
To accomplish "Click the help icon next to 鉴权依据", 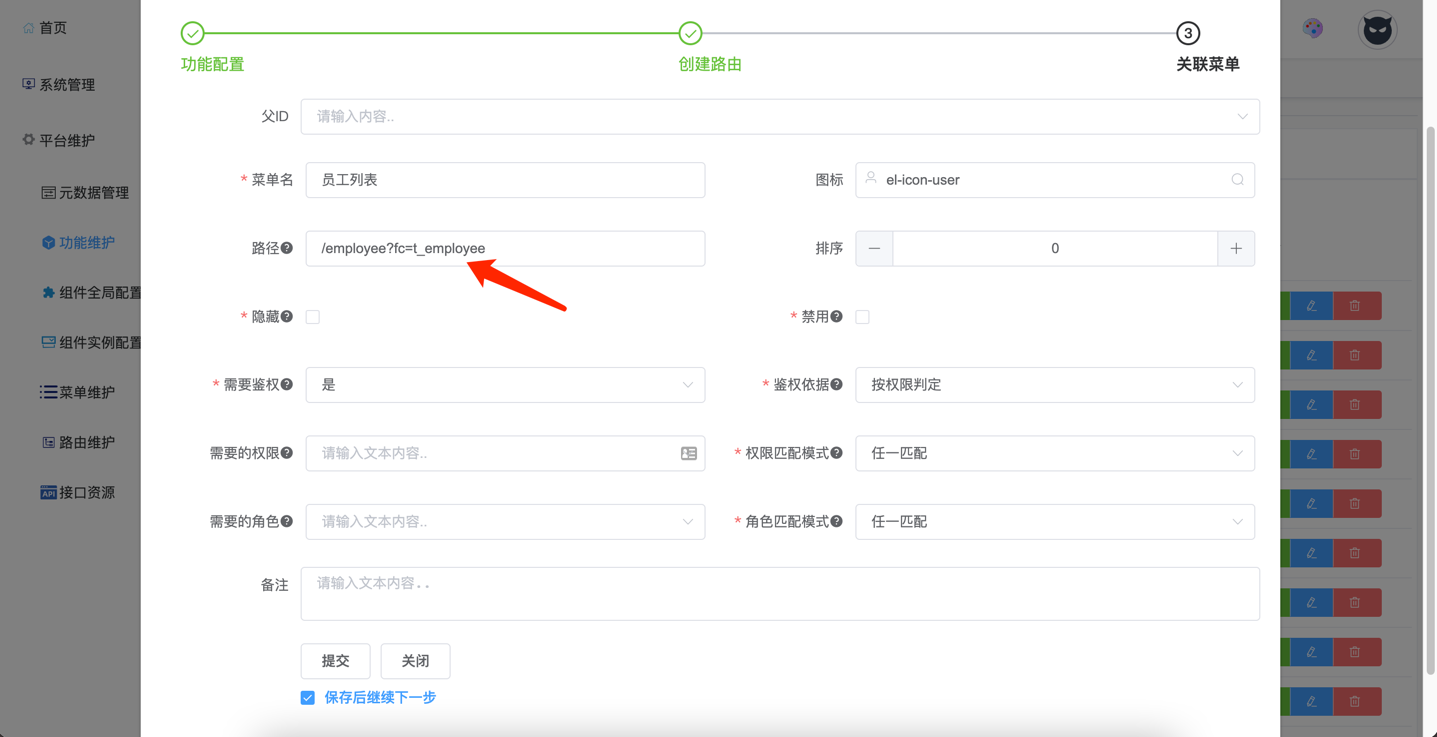I will click(837, 385).
